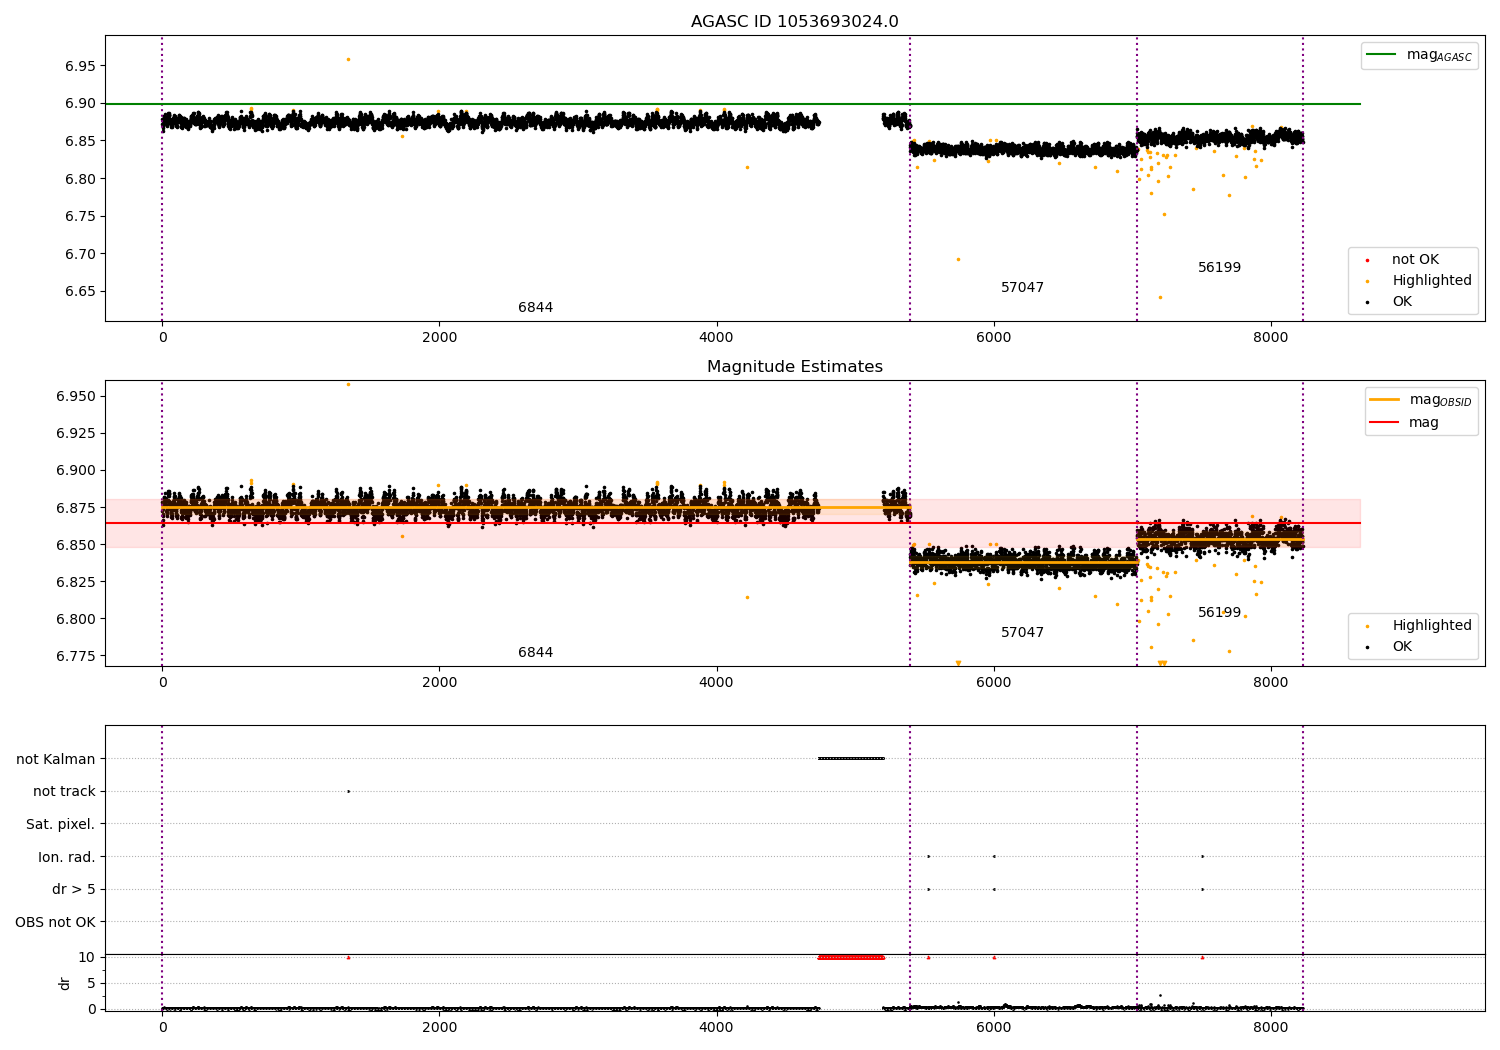
Task: Click the 10 tick on the dr axis
Action: (87, 957)
